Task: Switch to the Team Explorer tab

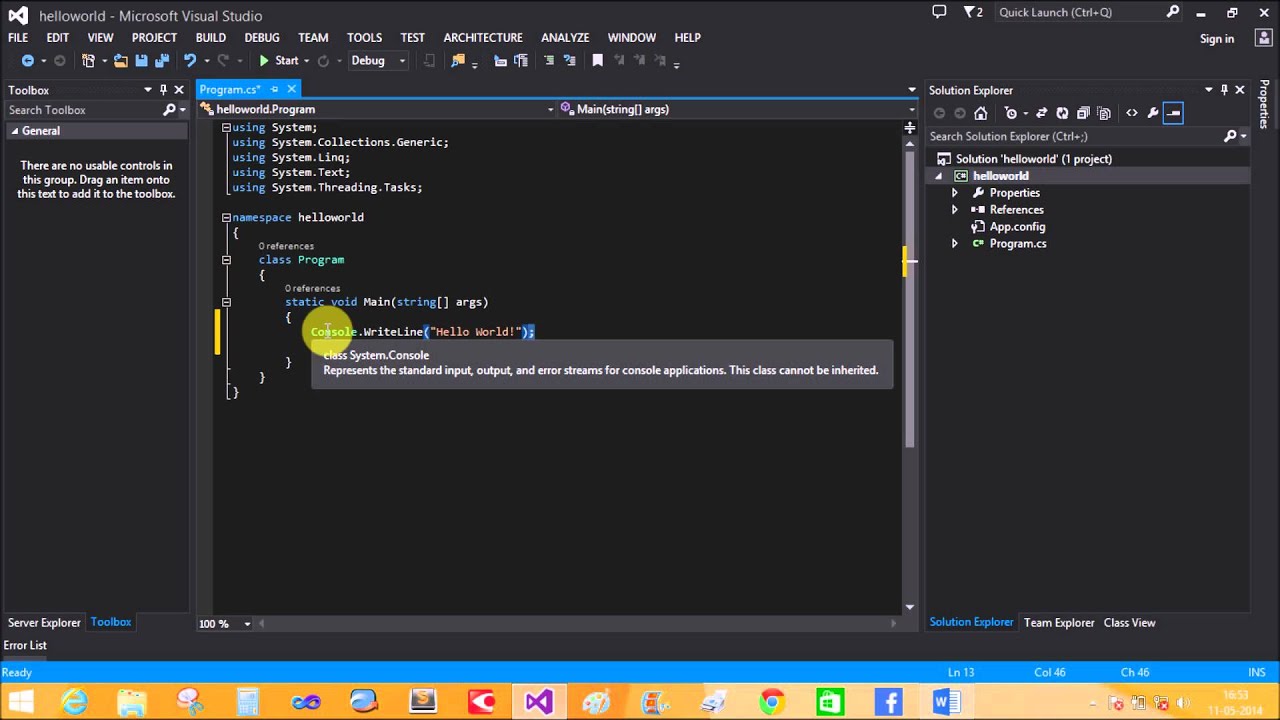Action: pos(1059,623)
